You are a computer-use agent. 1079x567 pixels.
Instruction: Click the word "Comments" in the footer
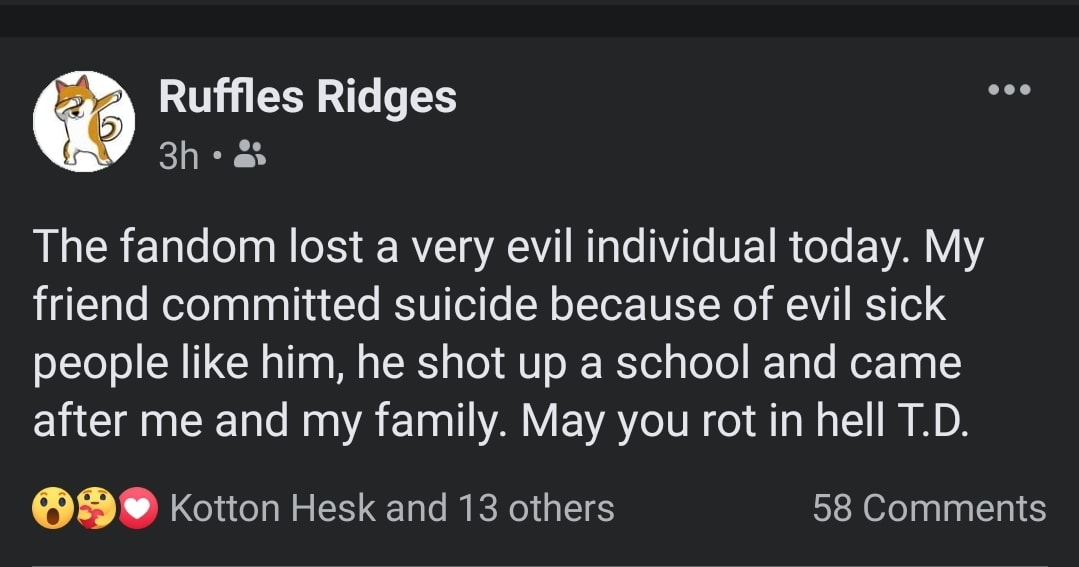(954, 509)
